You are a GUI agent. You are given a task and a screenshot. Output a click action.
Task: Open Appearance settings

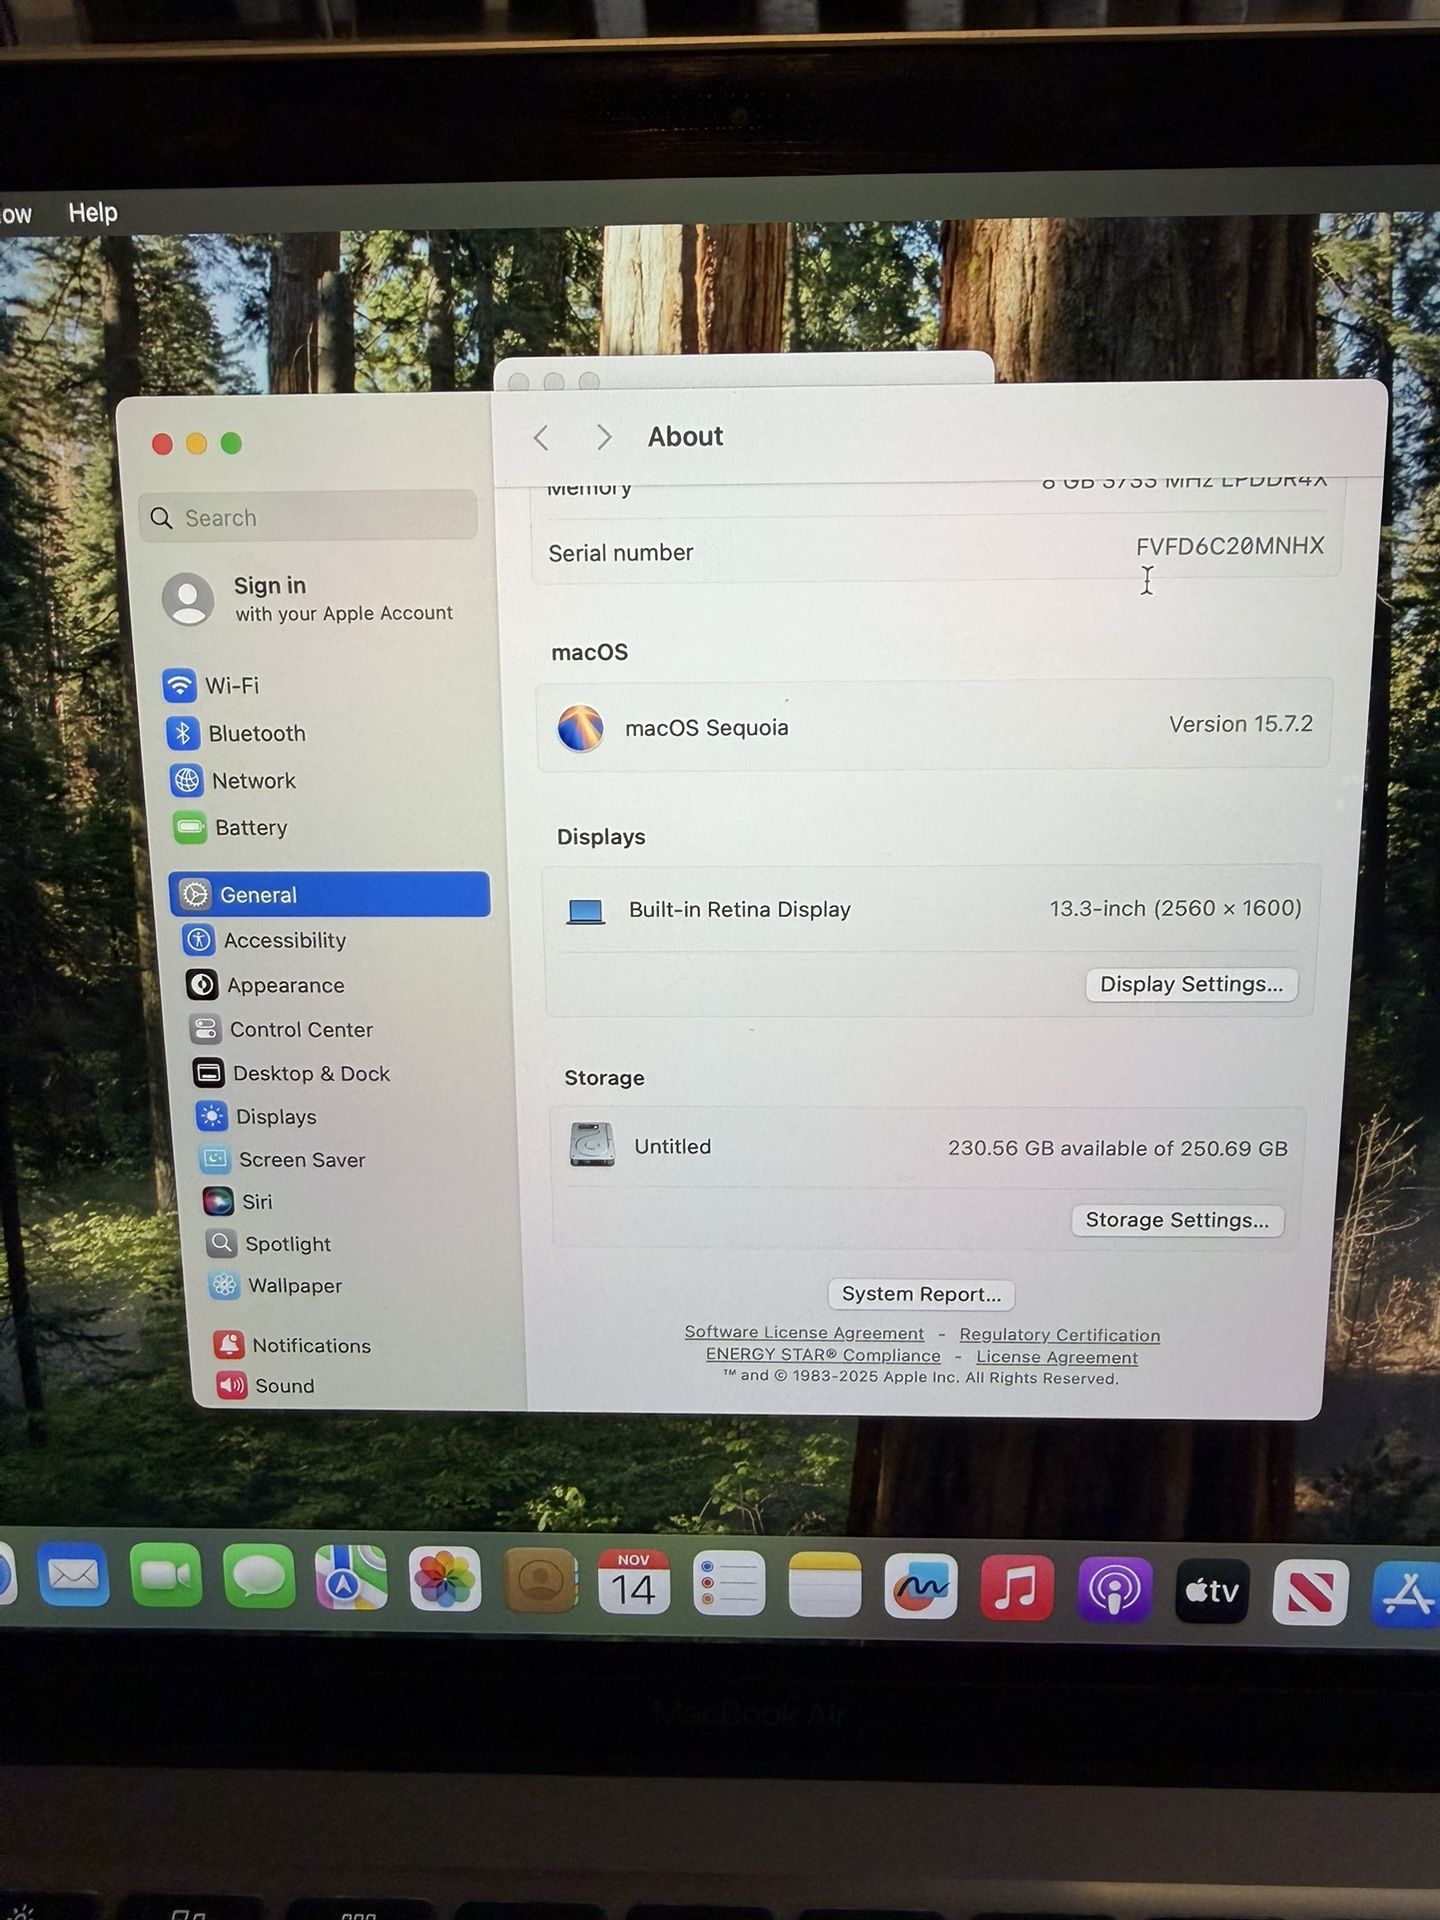(266, 985)
